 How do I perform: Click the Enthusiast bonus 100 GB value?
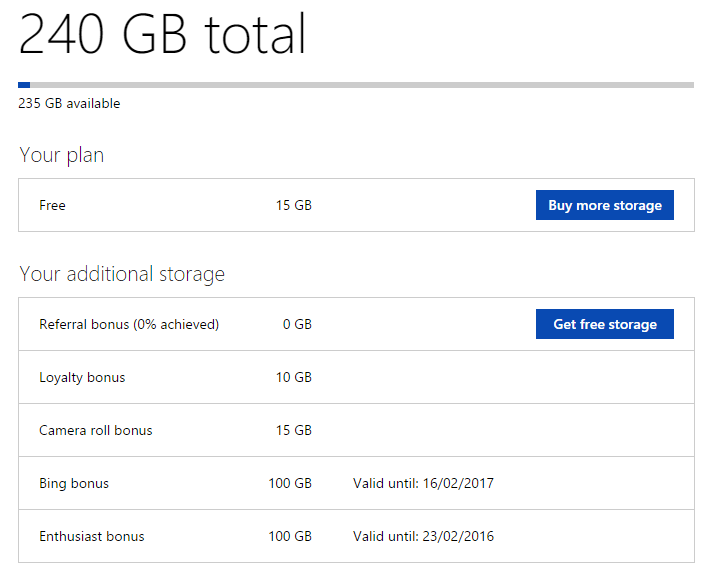coord(290,537)
